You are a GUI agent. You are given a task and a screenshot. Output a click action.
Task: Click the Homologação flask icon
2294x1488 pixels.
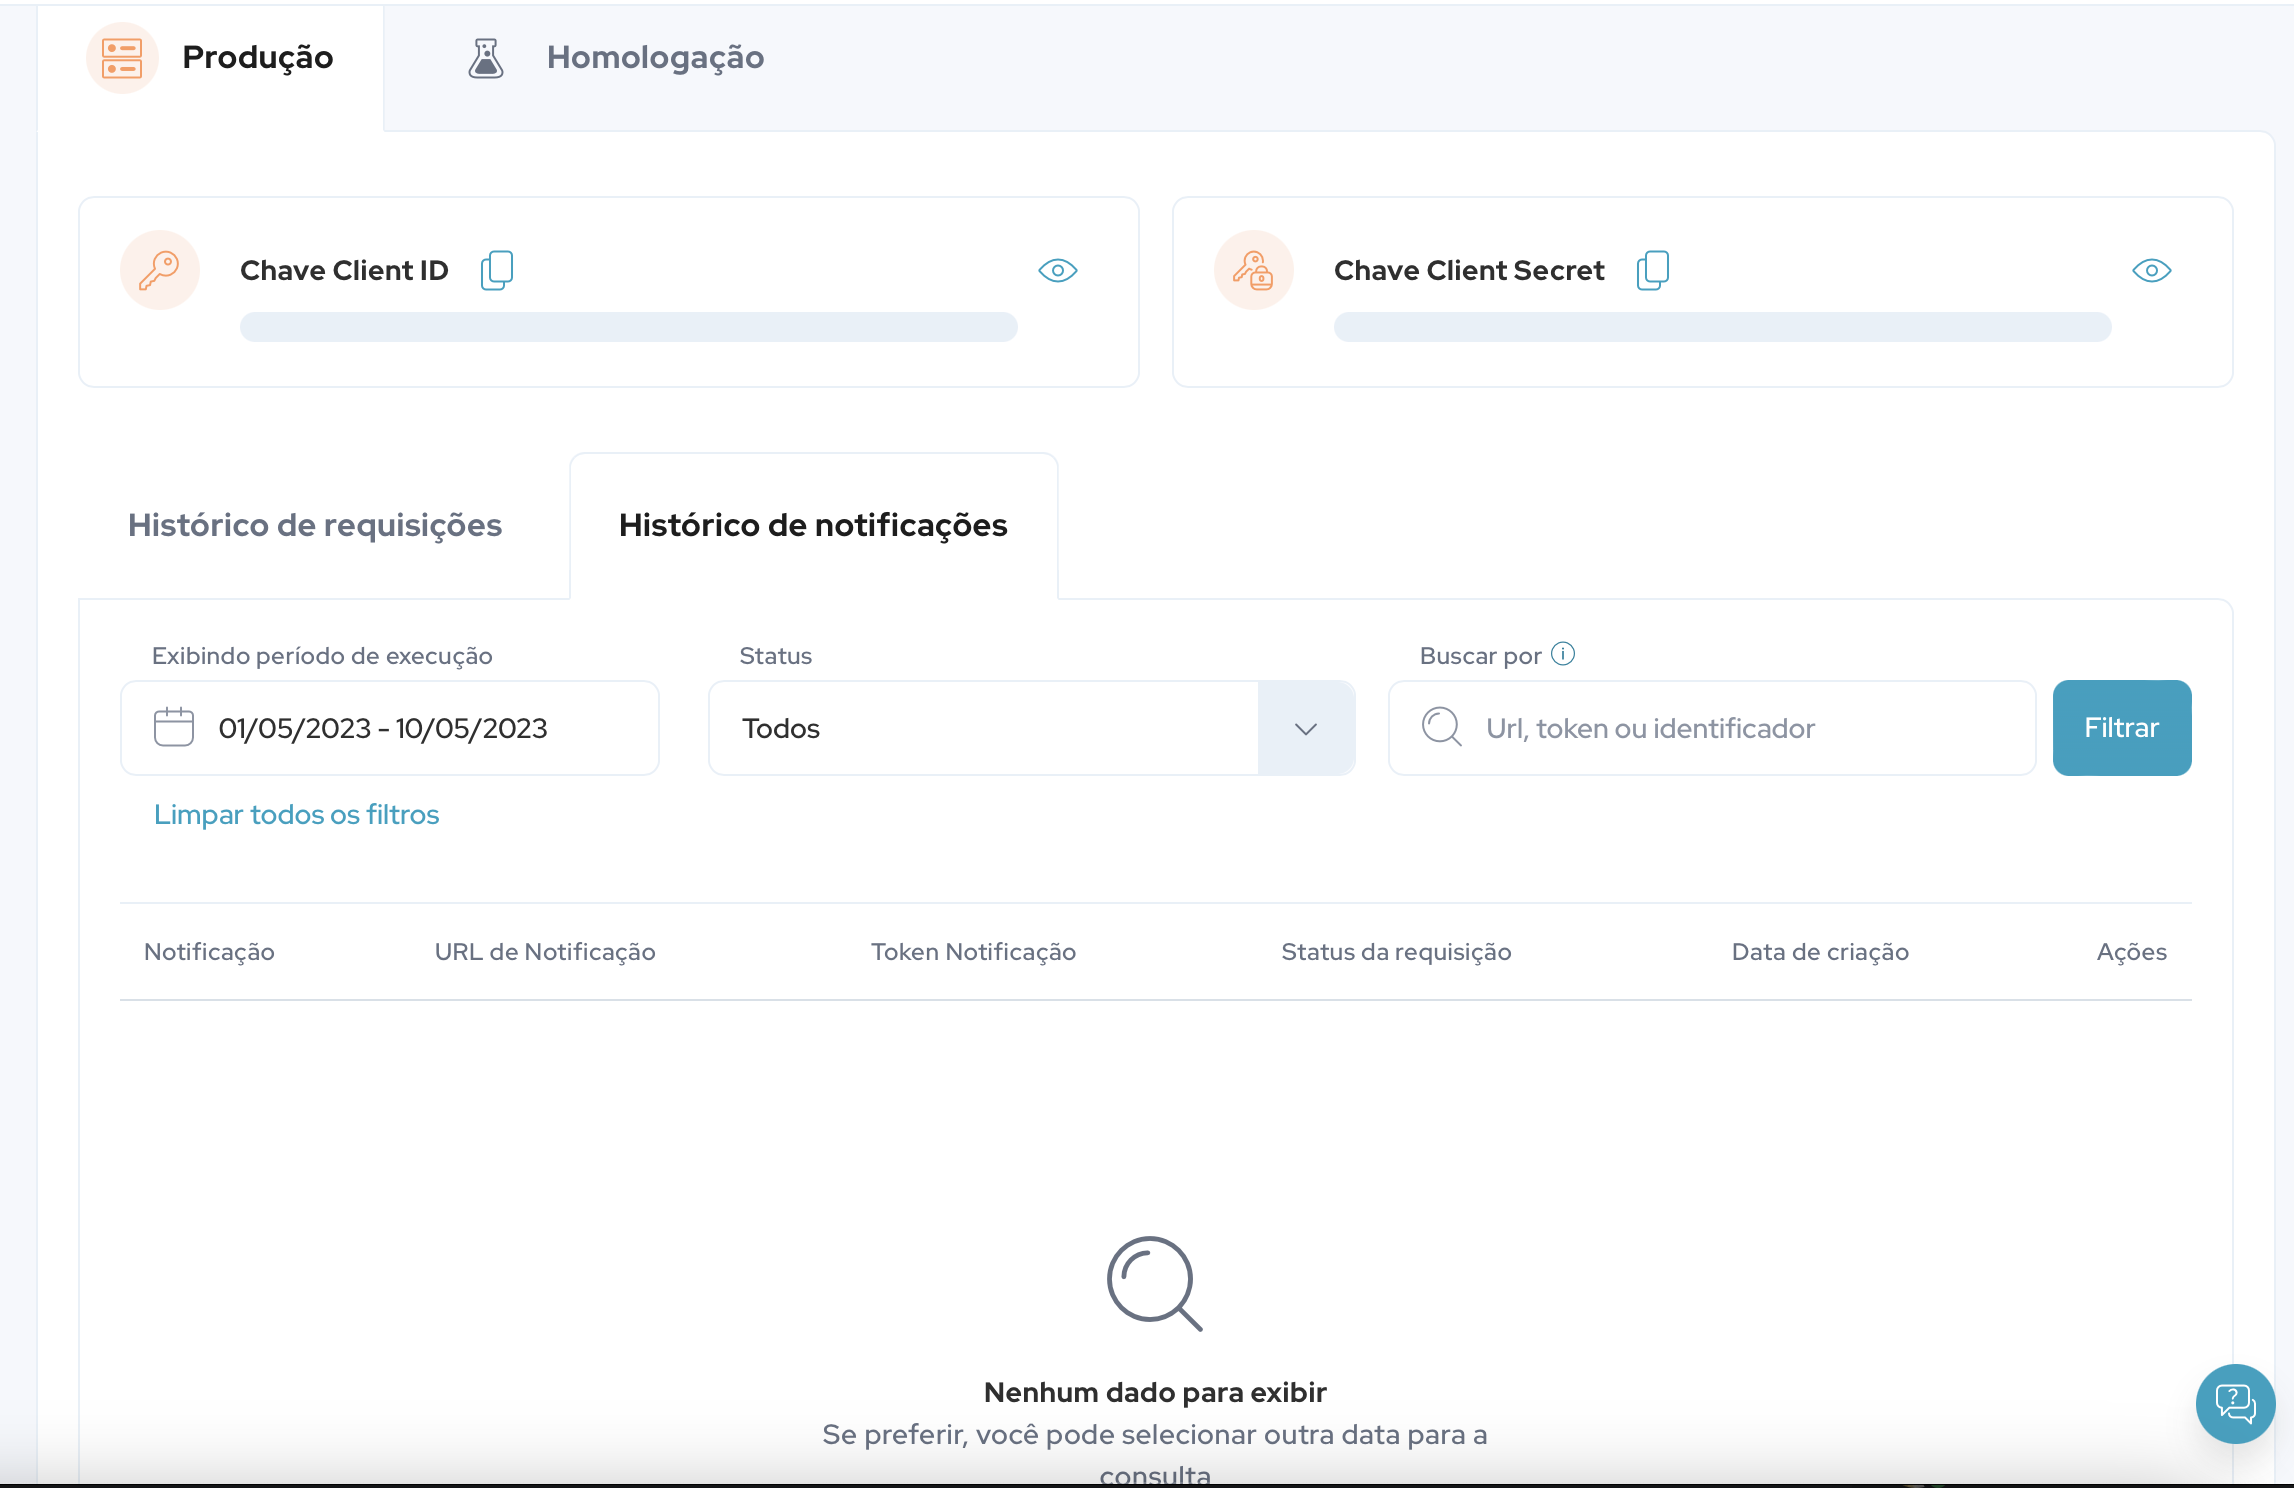click(486, 58)
